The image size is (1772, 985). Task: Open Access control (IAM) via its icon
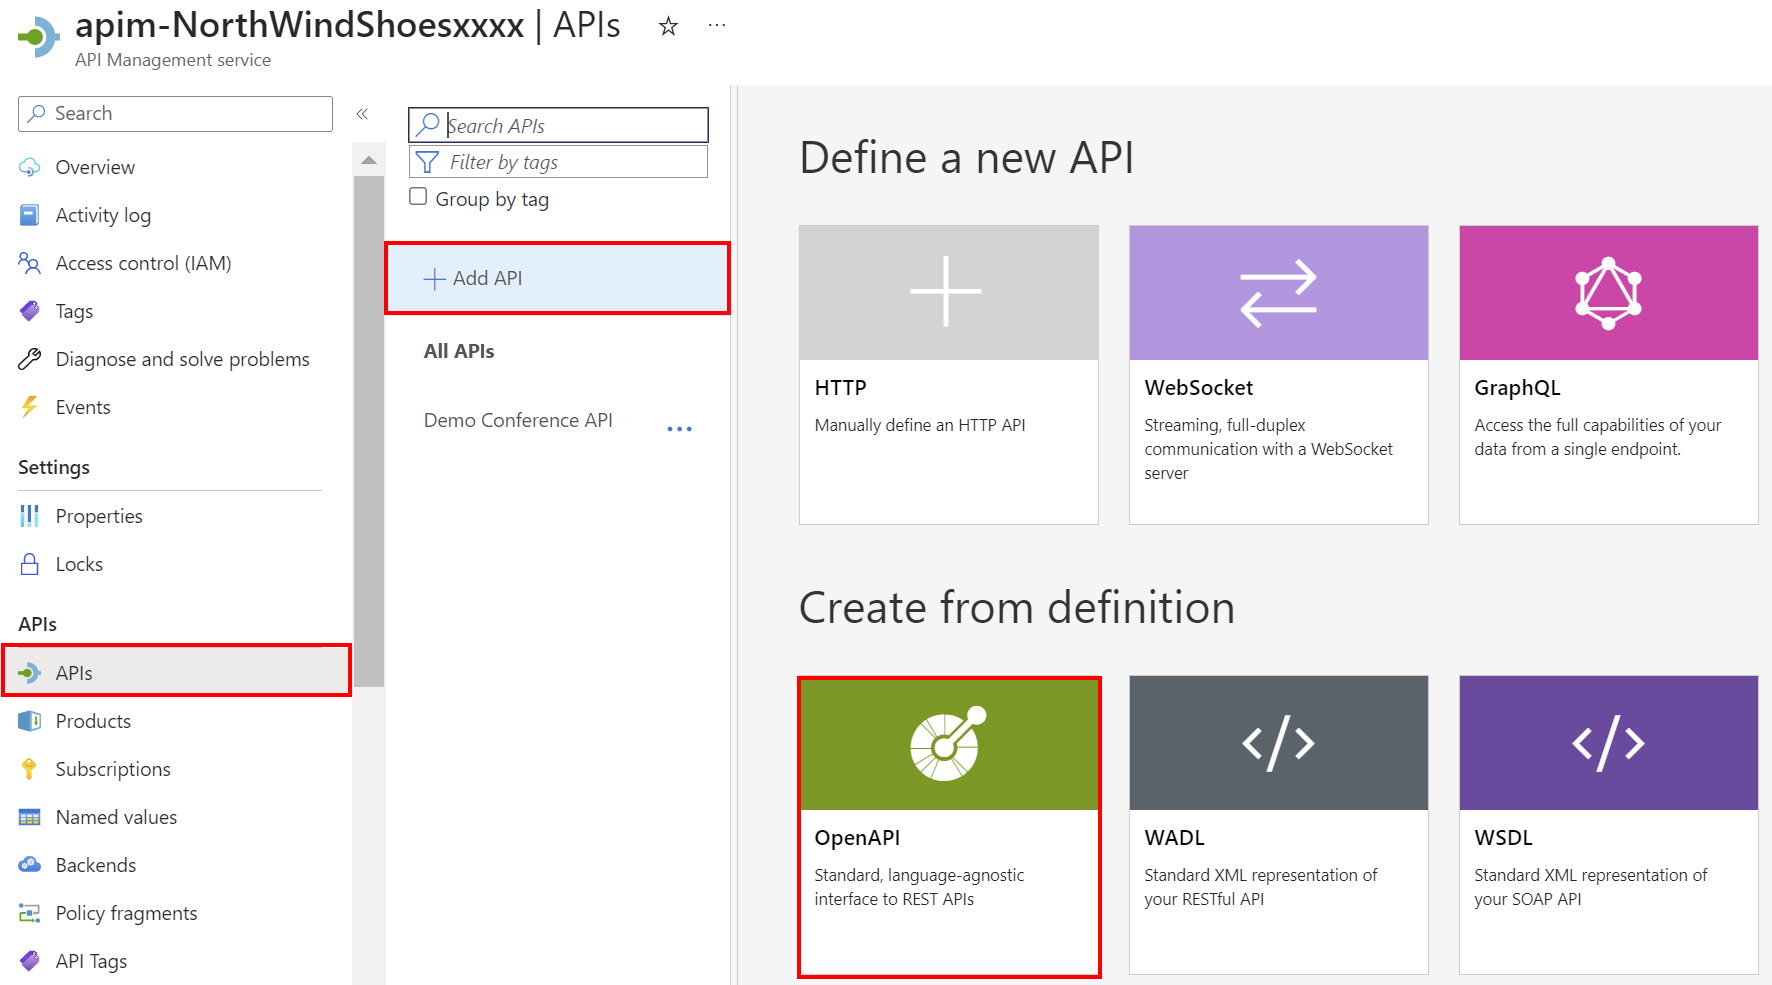pos(30,263)
